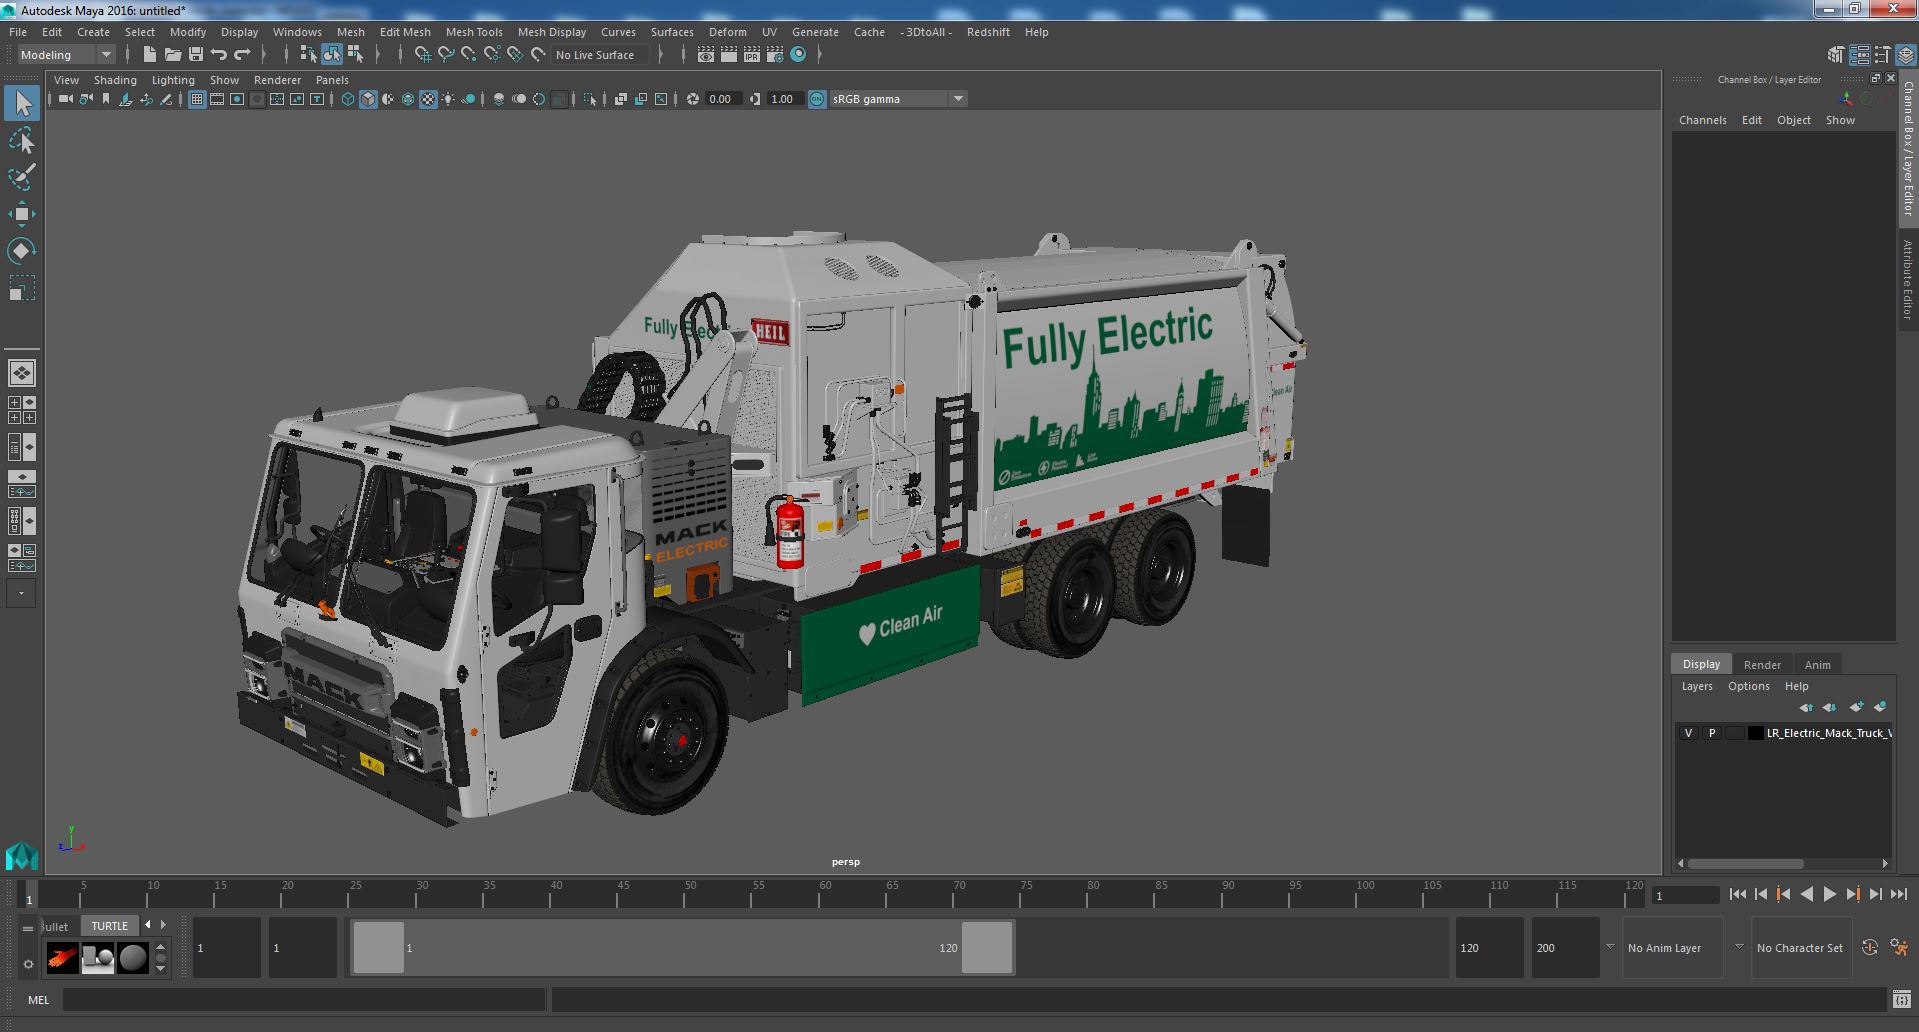Image resolution: width=1919 pixels, height=1032 pixels.
Task: Toggle auto keyframe button
Action: [1870, 948]
